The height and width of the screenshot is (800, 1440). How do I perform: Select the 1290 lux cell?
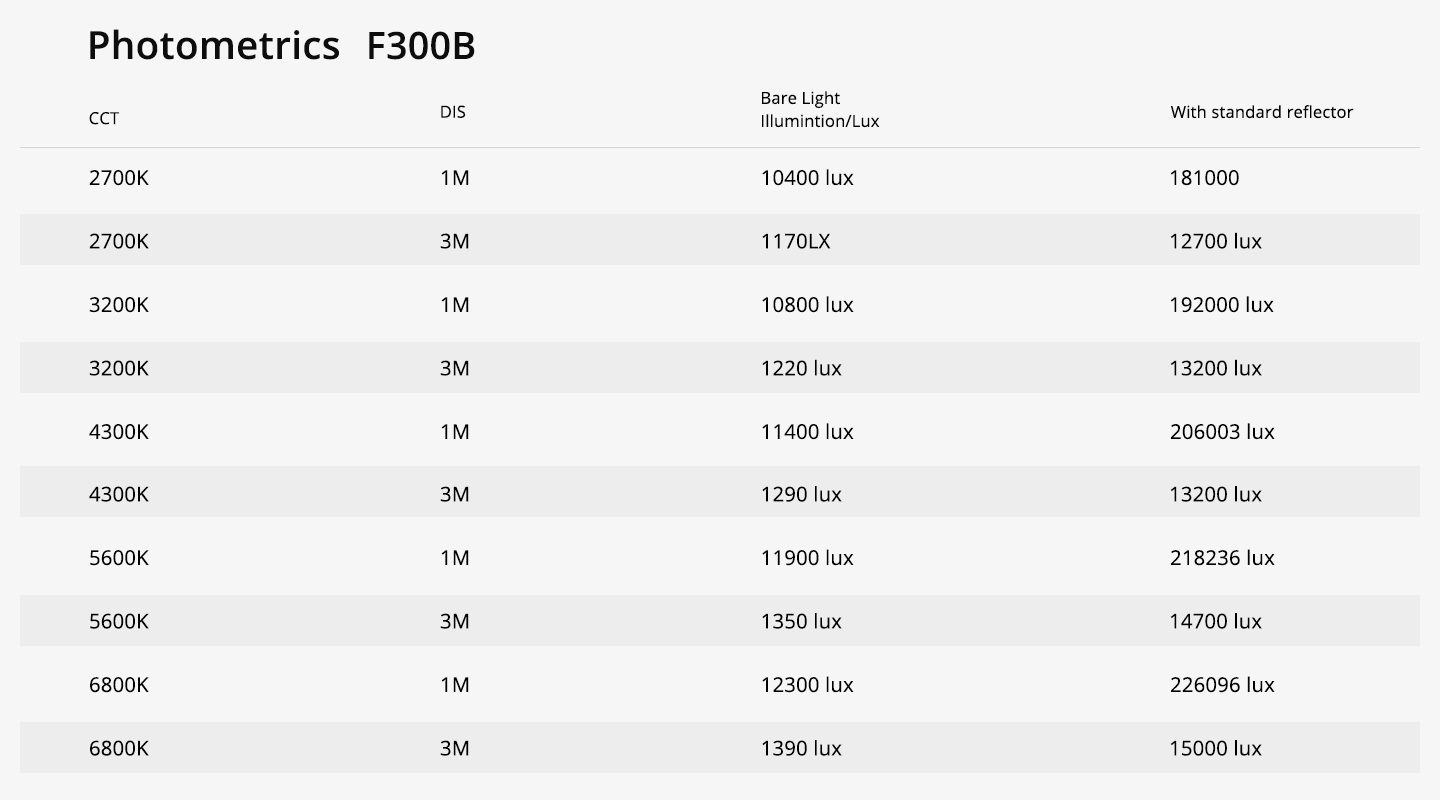click(801, 494)
